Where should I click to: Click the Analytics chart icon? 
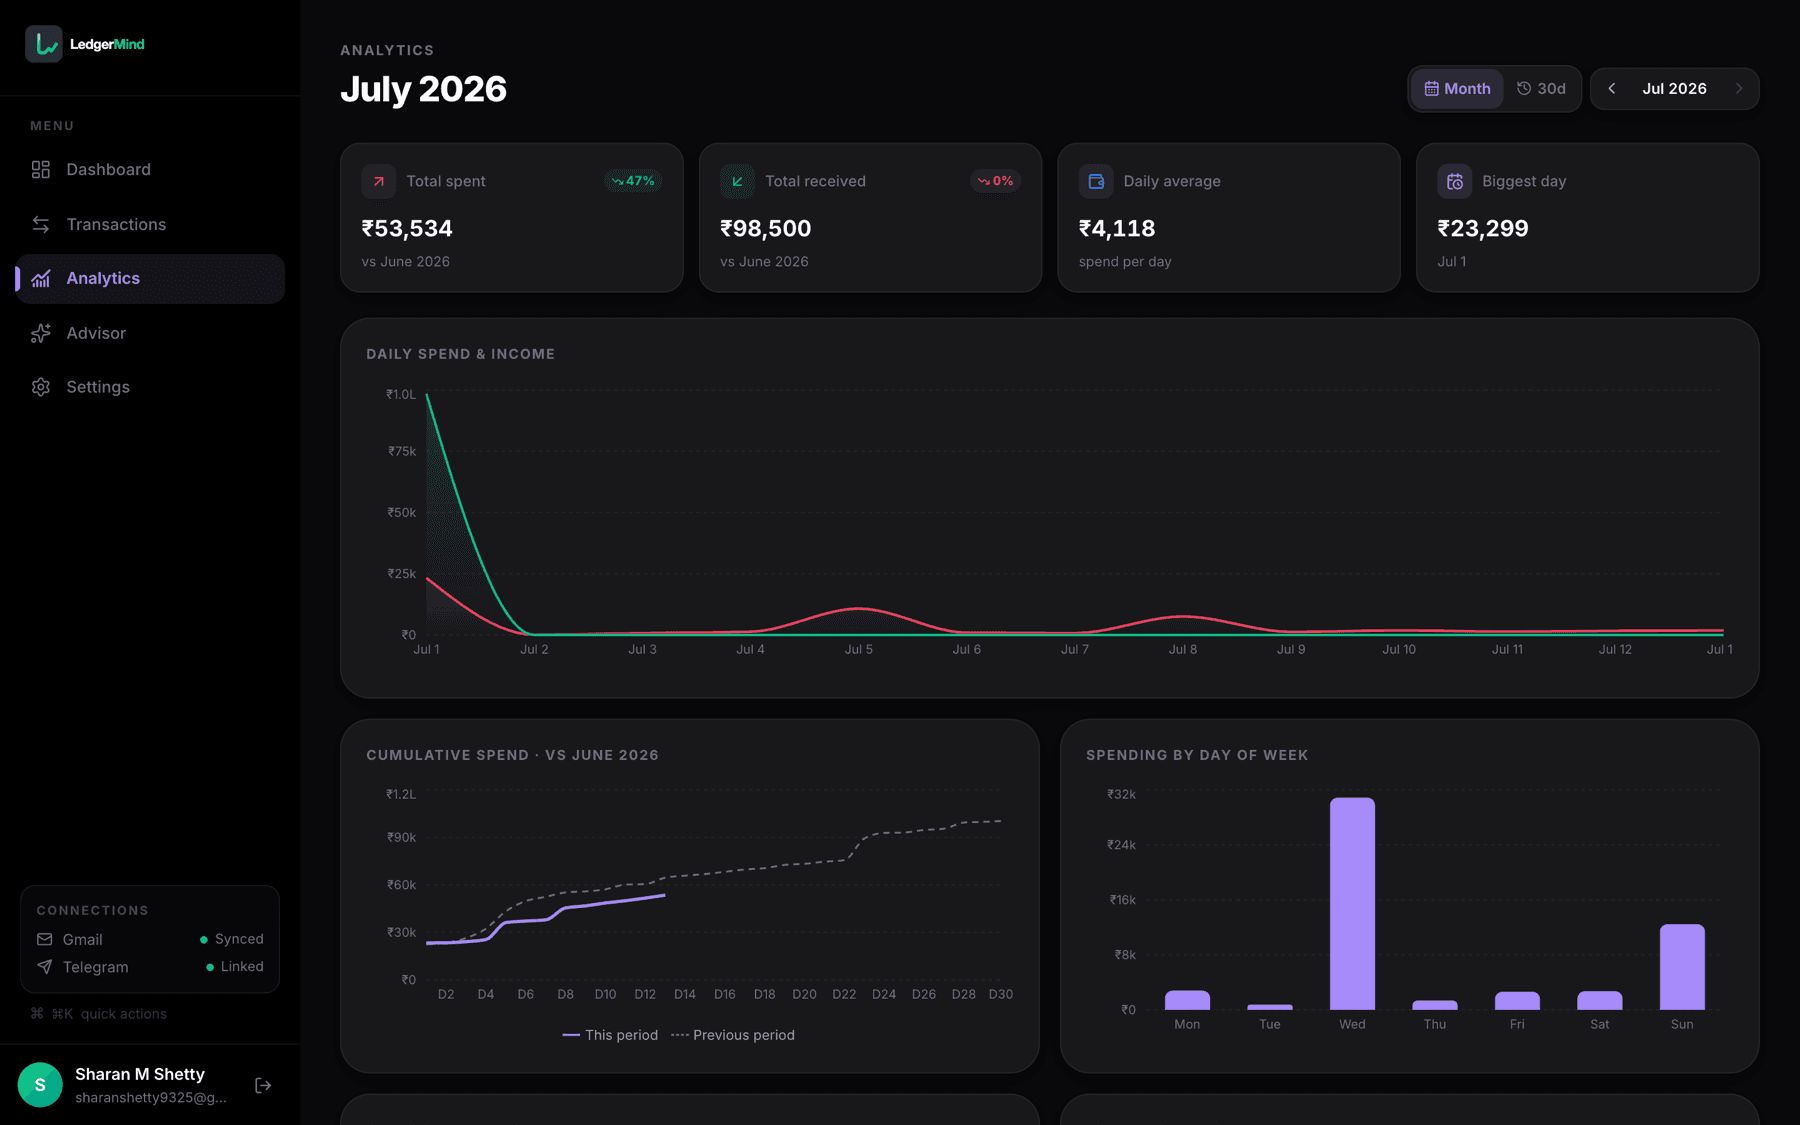click(x=41, y=279)
